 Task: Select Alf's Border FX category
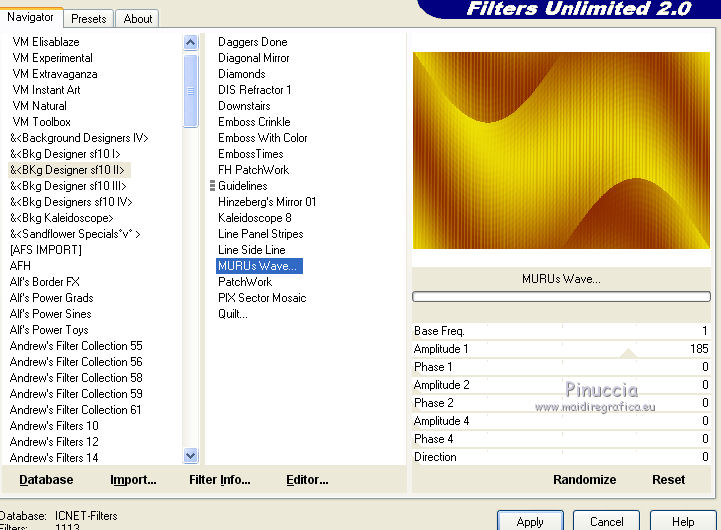(45, 282)
